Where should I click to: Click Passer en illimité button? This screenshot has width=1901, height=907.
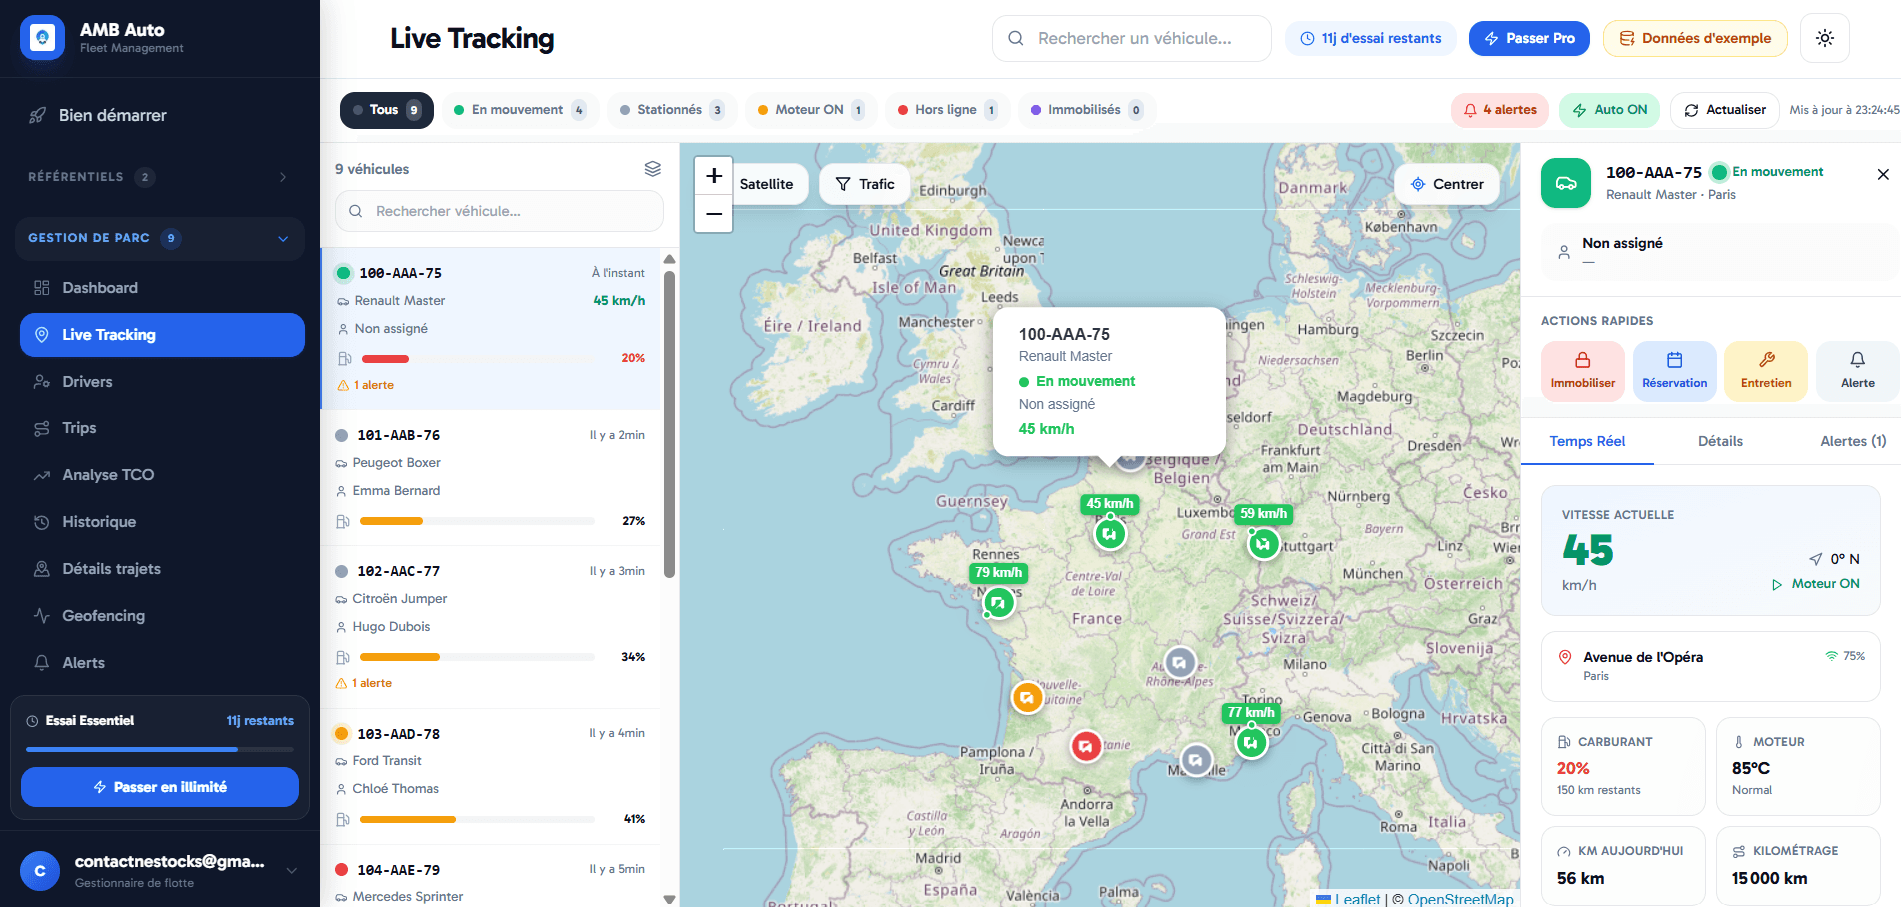pyautogui.click(x=160, y=787)
